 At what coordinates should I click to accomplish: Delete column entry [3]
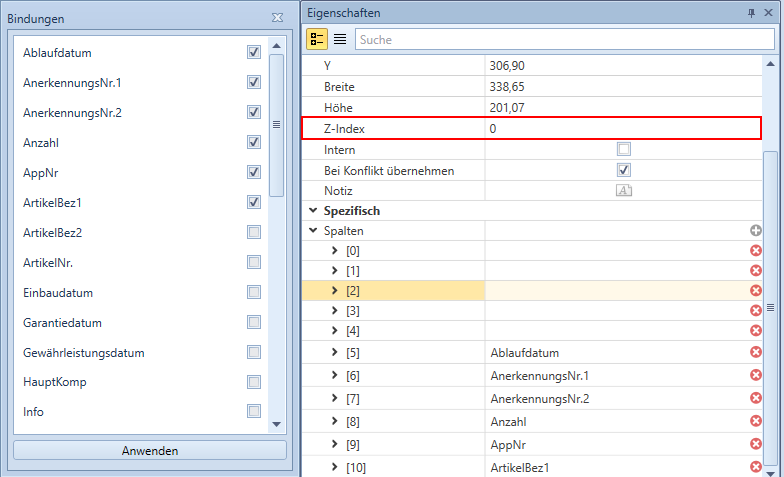pyautogui.click(x=756, y=310)
